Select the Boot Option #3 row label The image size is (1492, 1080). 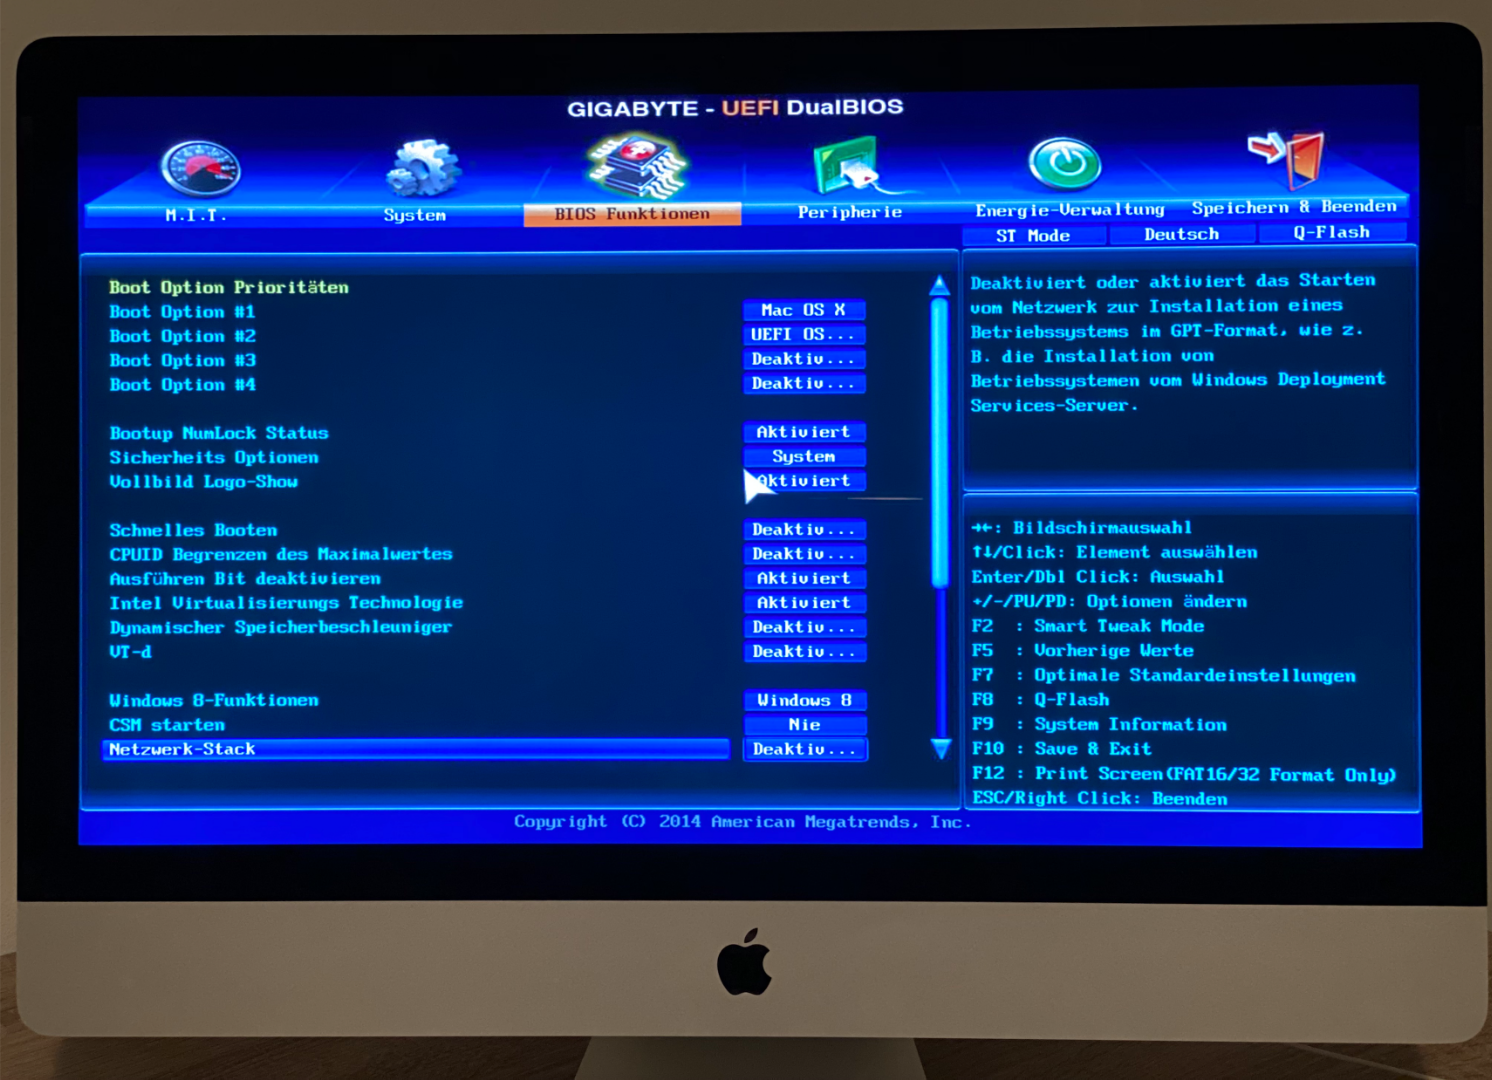[x=182, y=360]
